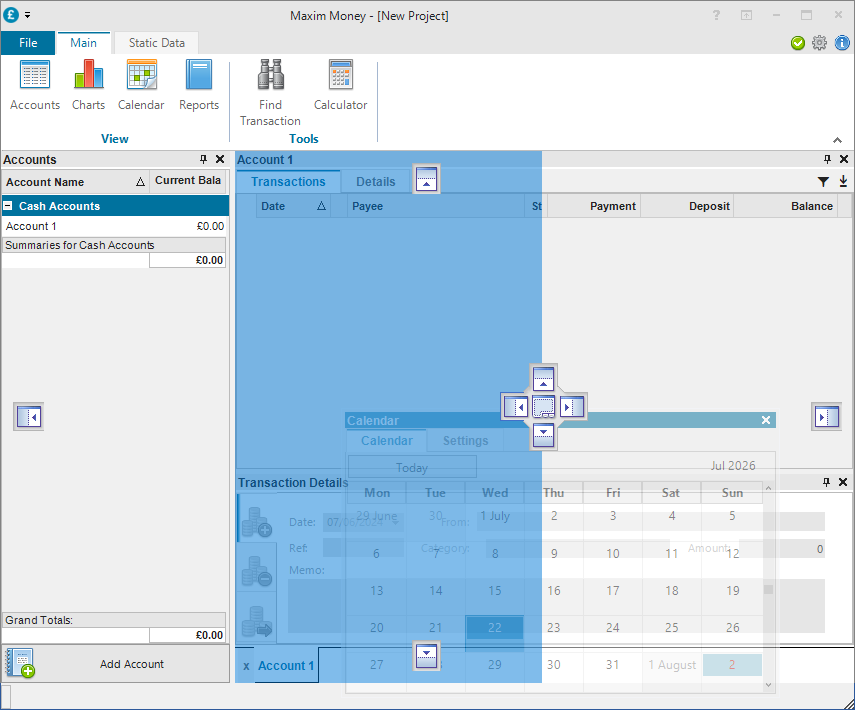Select Account 1 row
This screenshot has height=710, width=855.
coord(115,226)
